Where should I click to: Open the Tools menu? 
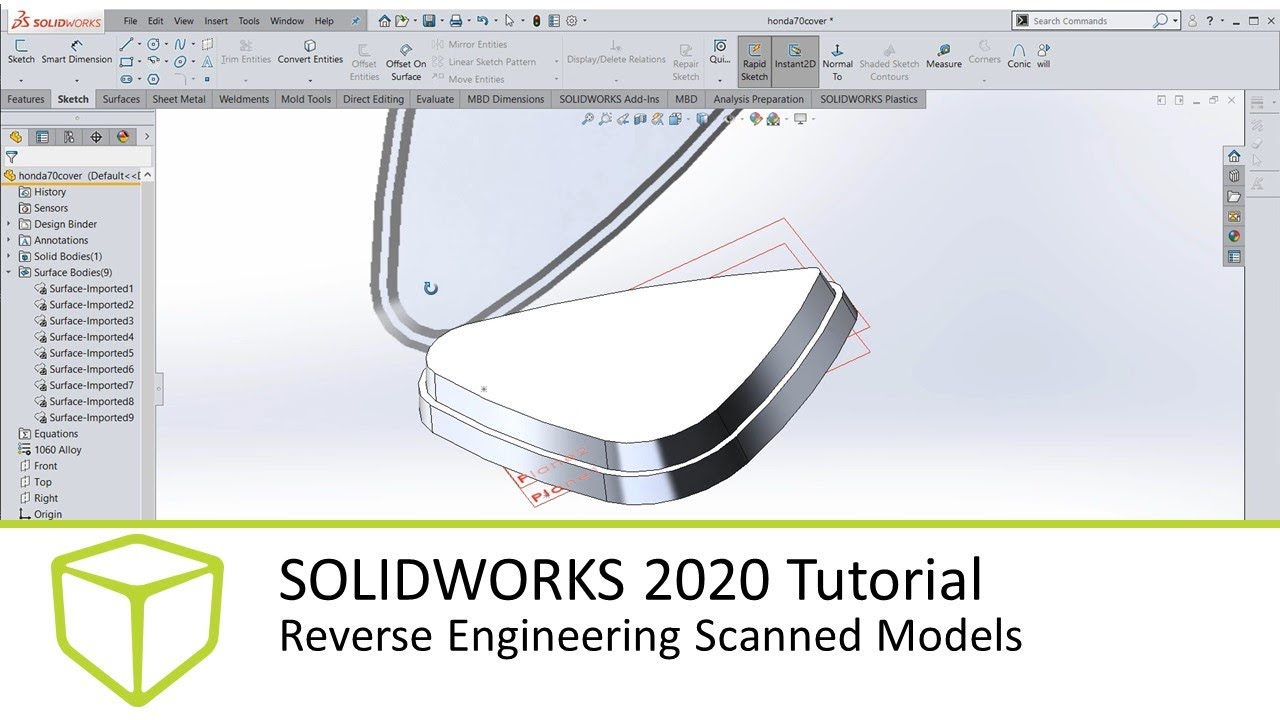pos(249,20)
